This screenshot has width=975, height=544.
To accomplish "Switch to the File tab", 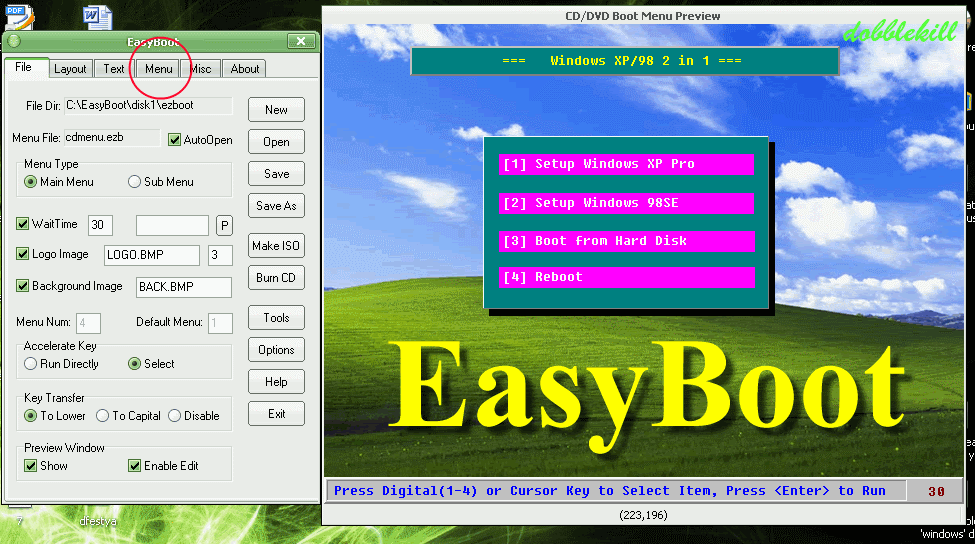I will coord(24,67).
